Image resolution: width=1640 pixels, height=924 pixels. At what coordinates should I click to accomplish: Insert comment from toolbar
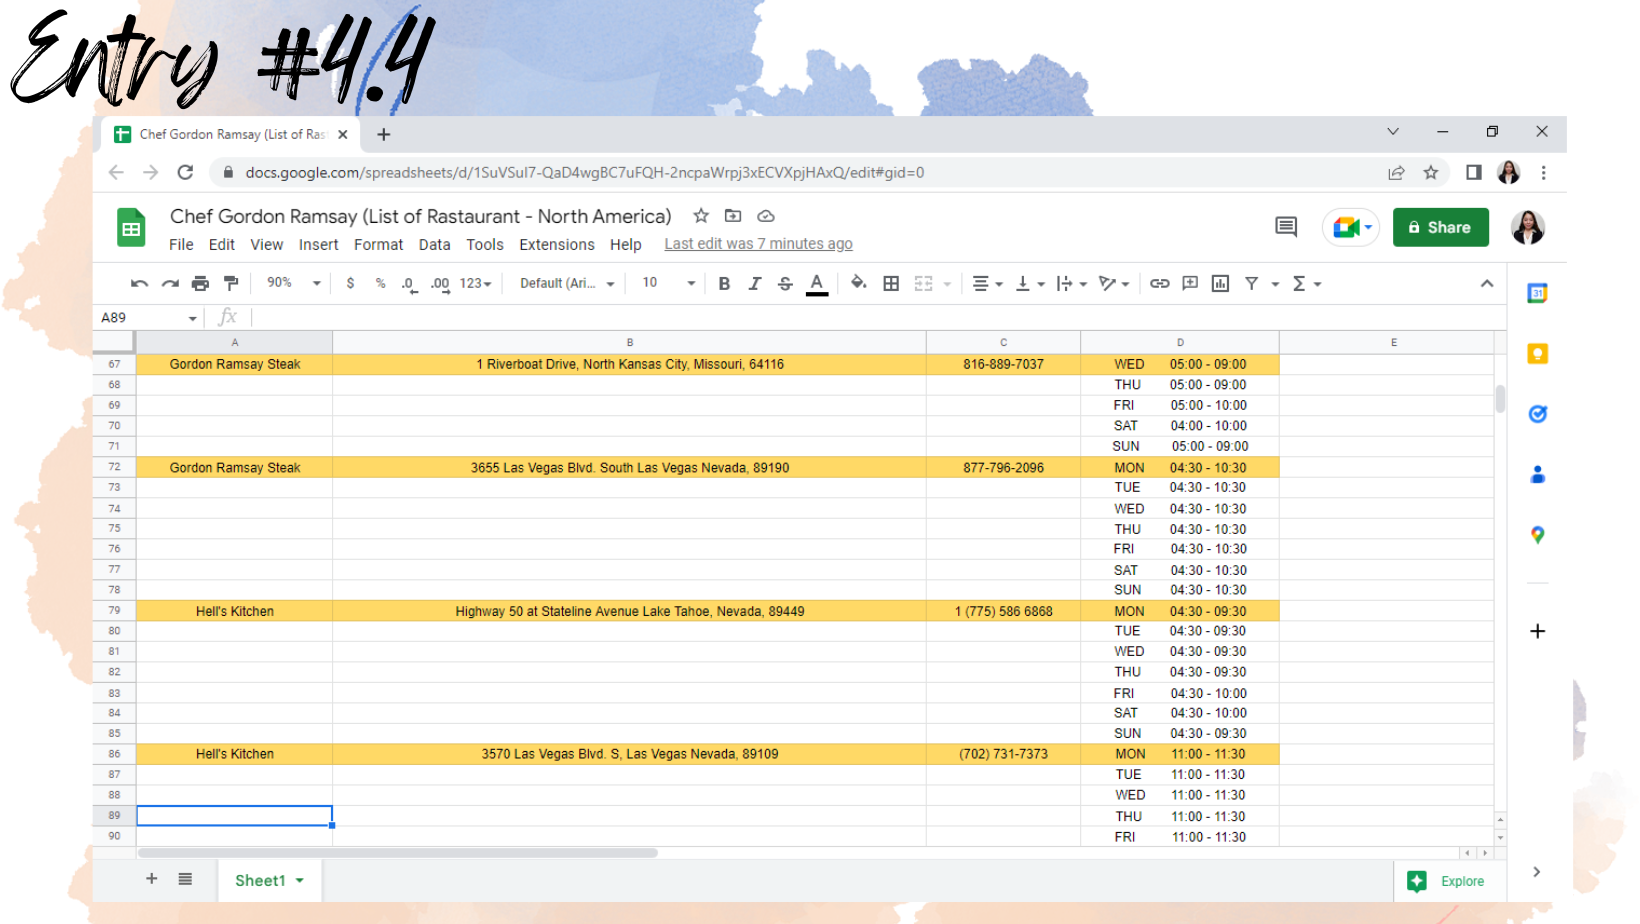(x=1190, y=284)
